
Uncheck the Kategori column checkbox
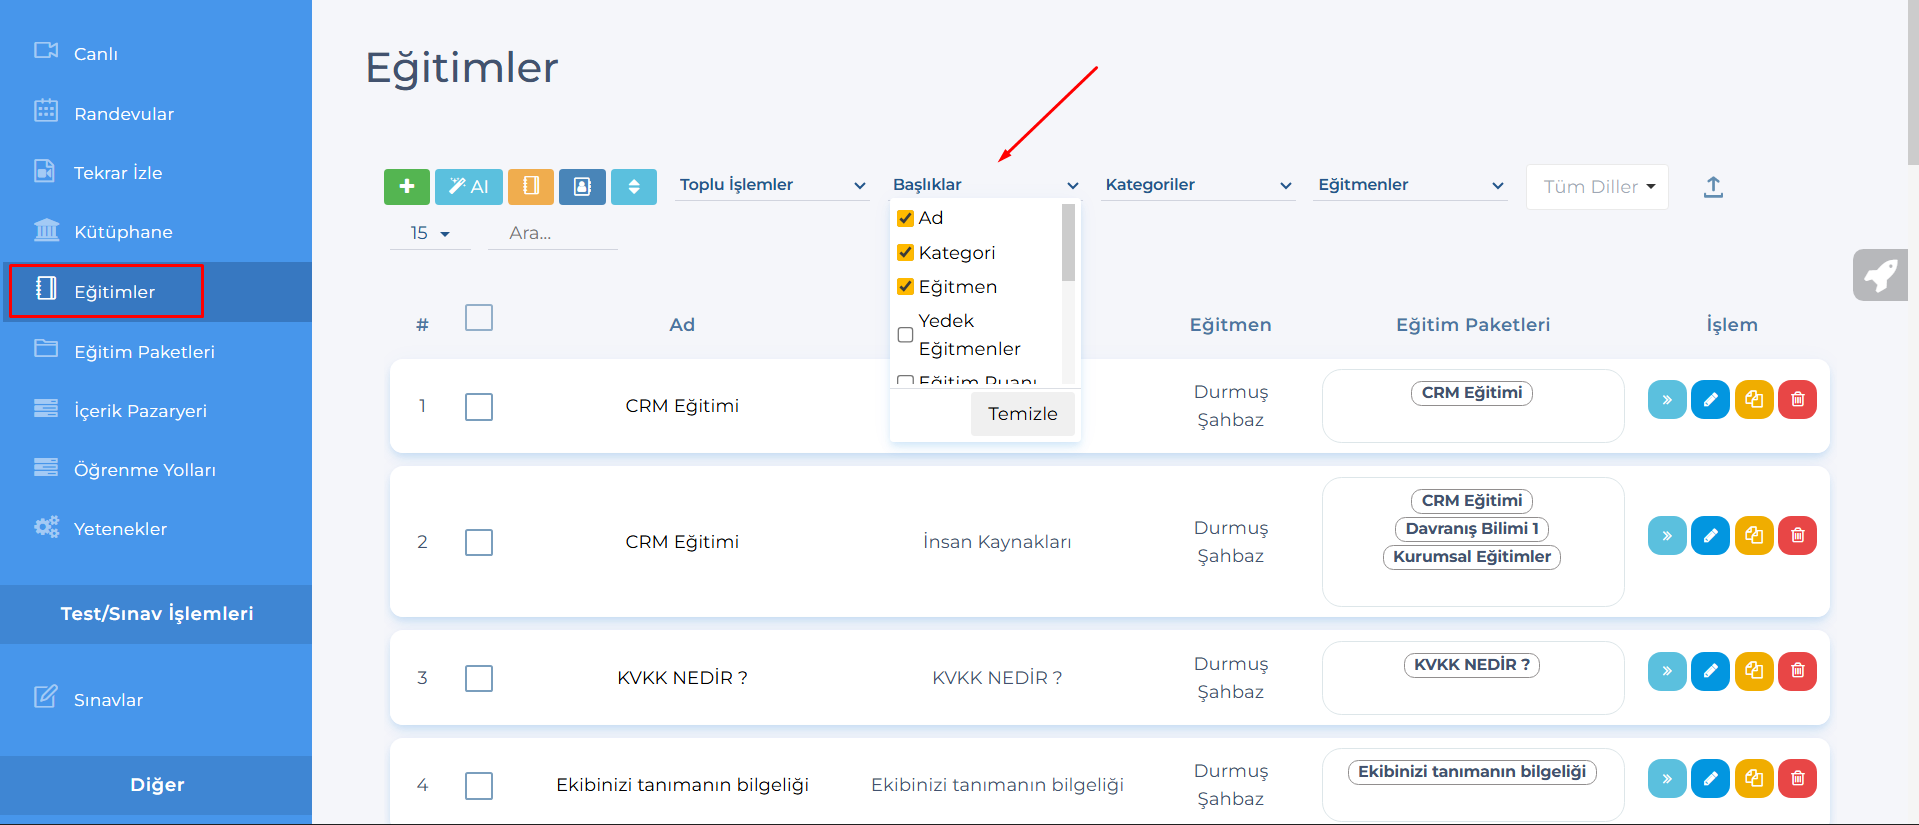[x=906, y=253]
